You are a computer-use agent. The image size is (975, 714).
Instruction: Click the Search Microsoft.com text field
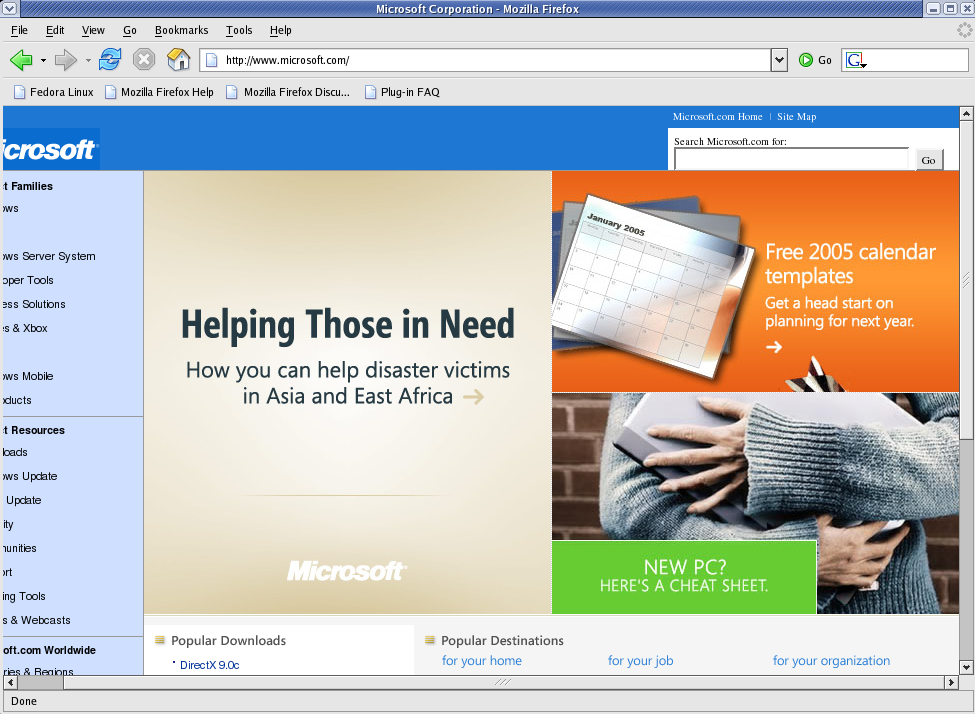click(791, 159)
